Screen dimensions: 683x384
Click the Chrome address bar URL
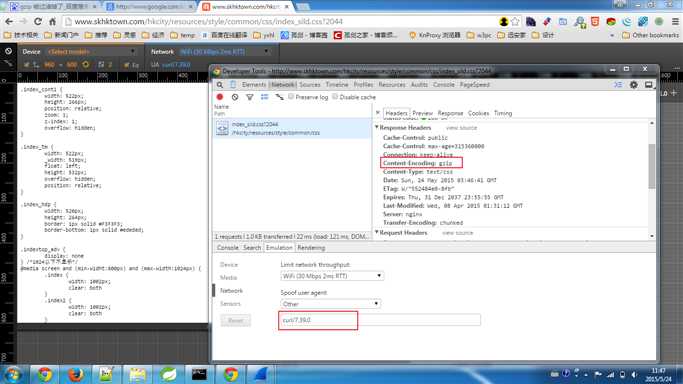click(208, 21)
